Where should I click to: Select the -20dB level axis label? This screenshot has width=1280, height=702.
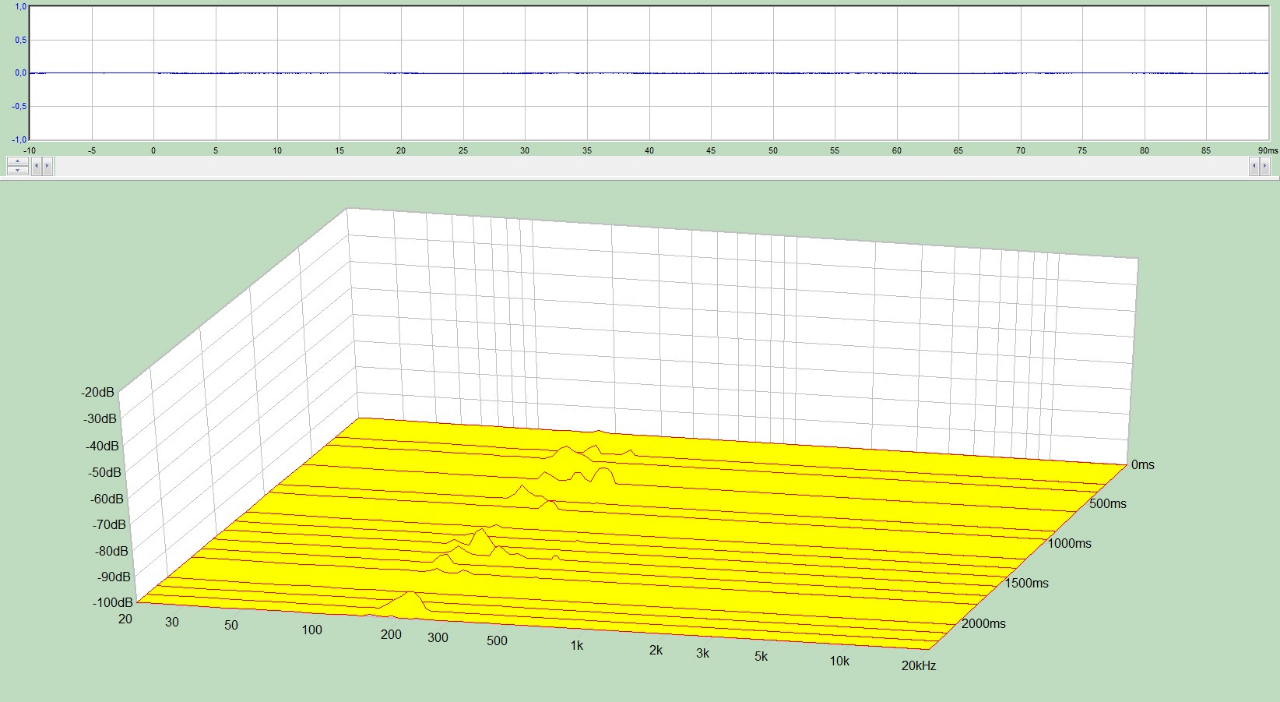pyautogui.click(x=99, y=392)
